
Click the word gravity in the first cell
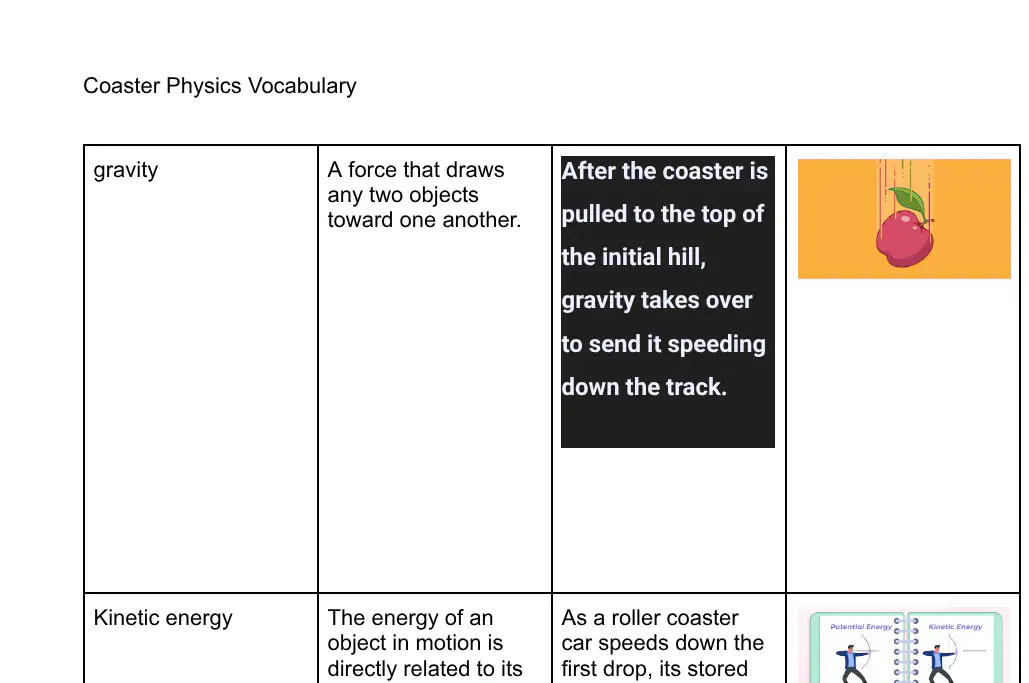pos(125,170)
